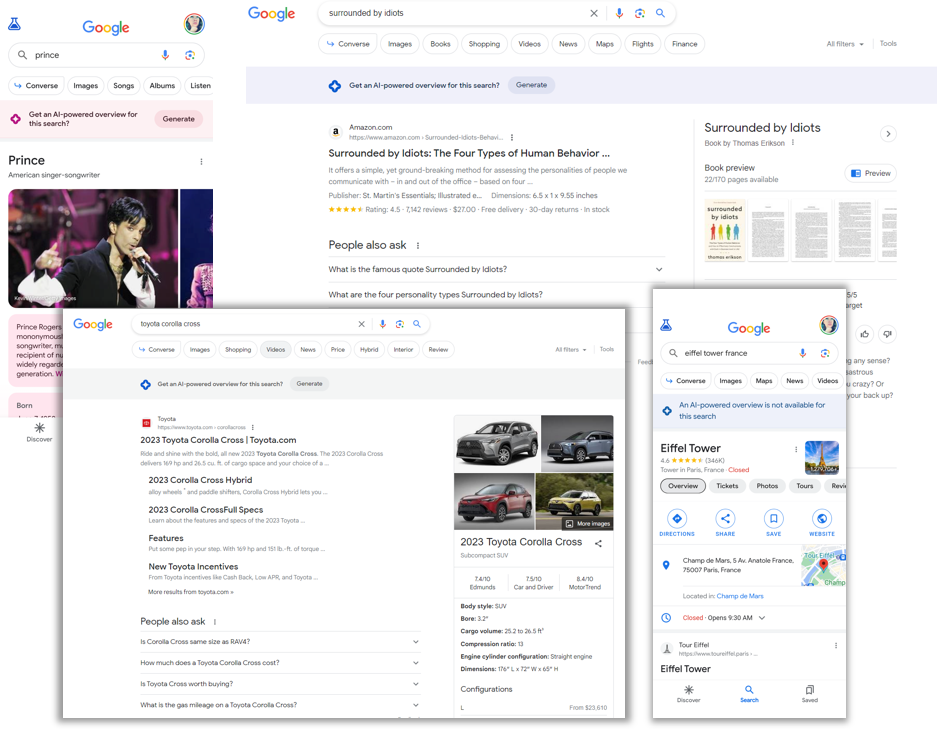
Task: Click search magnifier in toyota corolla cross bar
Action: tap(417, 324)
